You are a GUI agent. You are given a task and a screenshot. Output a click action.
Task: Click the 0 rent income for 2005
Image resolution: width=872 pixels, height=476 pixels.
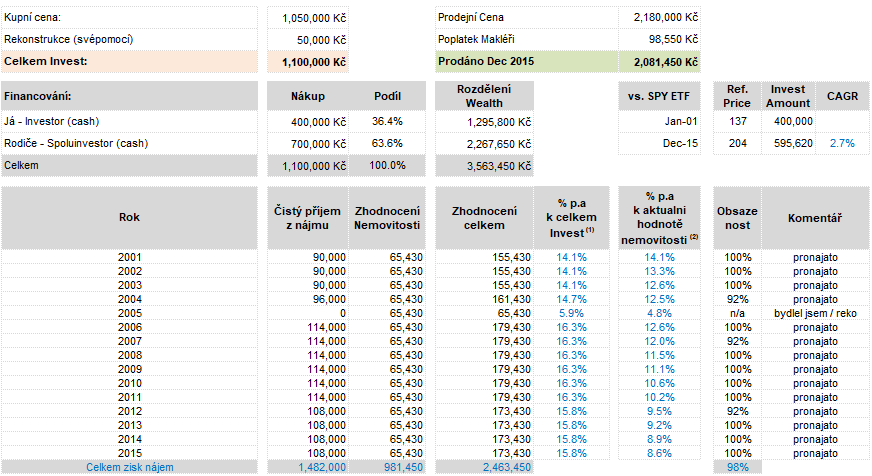[308, 314]
